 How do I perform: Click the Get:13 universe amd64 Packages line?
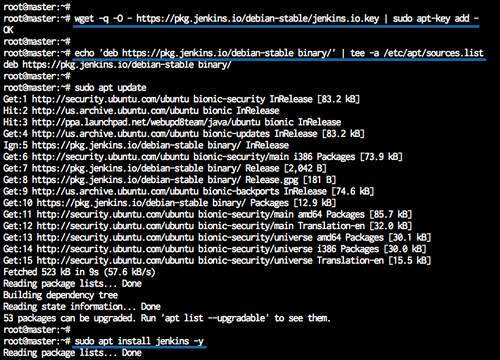click(x=217, y=238)
